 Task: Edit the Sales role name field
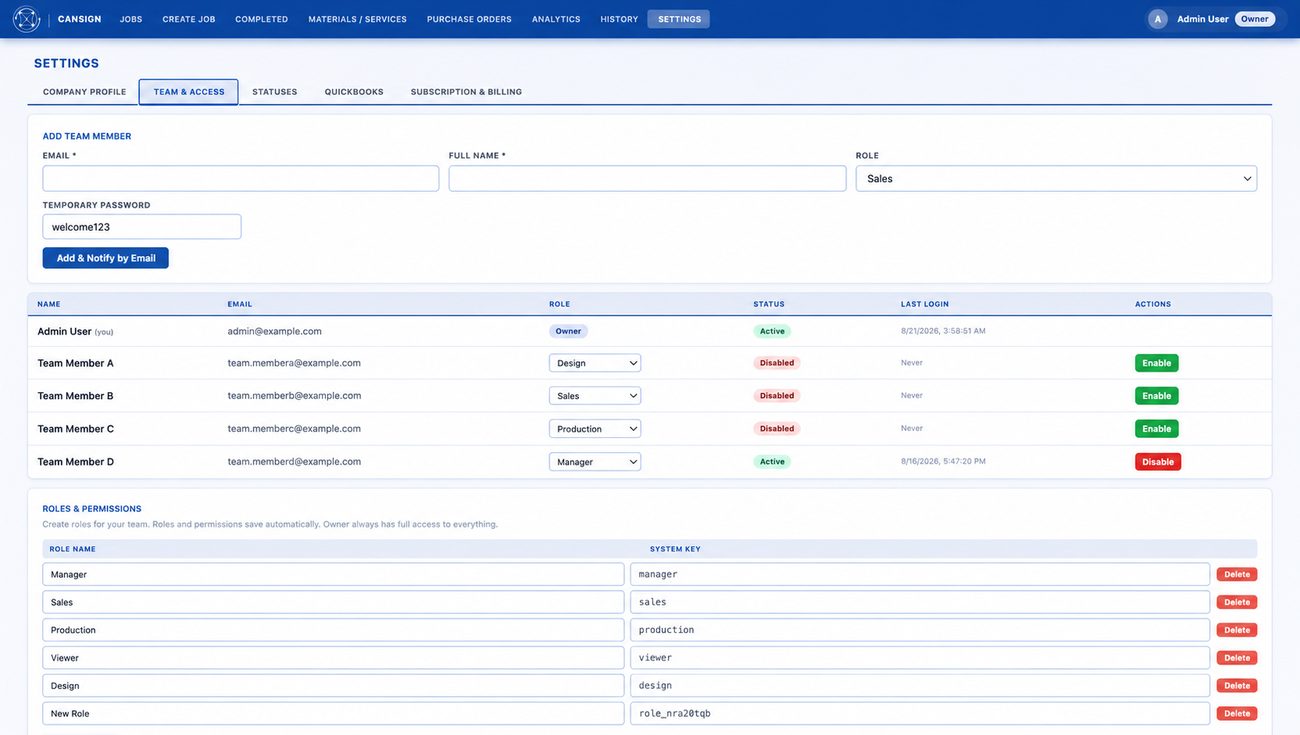tap(333, 602)
